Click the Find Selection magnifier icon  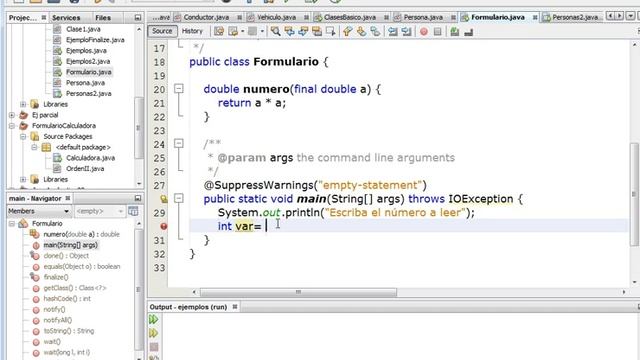[276, 31]
